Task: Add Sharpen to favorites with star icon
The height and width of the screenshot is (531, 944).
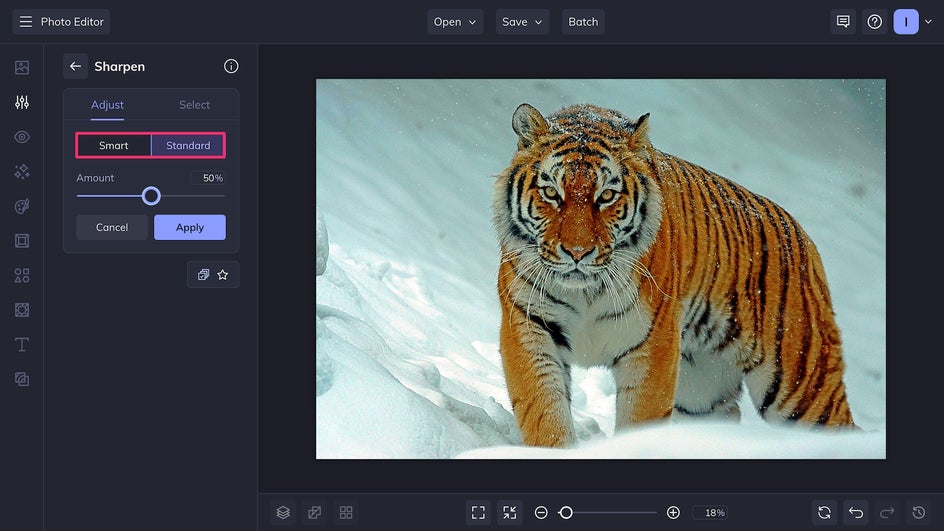Action: tap(223, 274)
